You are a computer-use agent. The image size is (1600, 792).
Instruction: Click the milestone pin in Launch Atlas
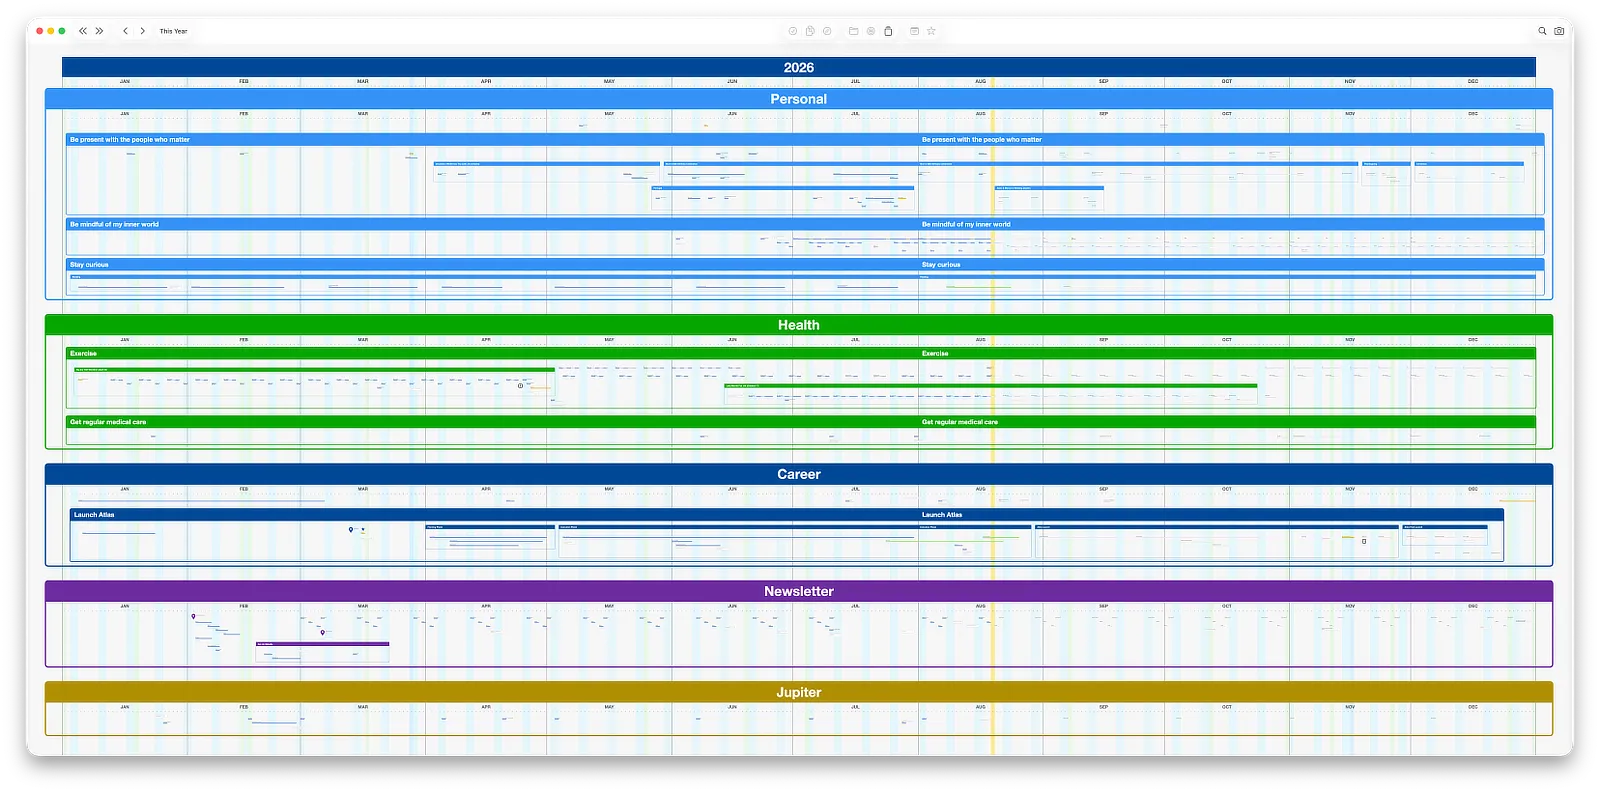pyautogui.click(x=351, y=529)
